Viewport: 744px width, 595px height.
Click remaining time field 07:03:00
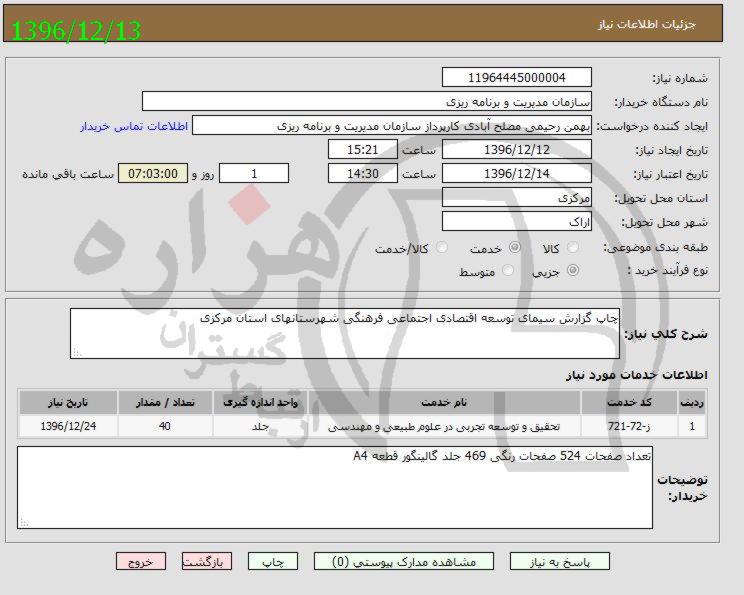coord(153,173)
